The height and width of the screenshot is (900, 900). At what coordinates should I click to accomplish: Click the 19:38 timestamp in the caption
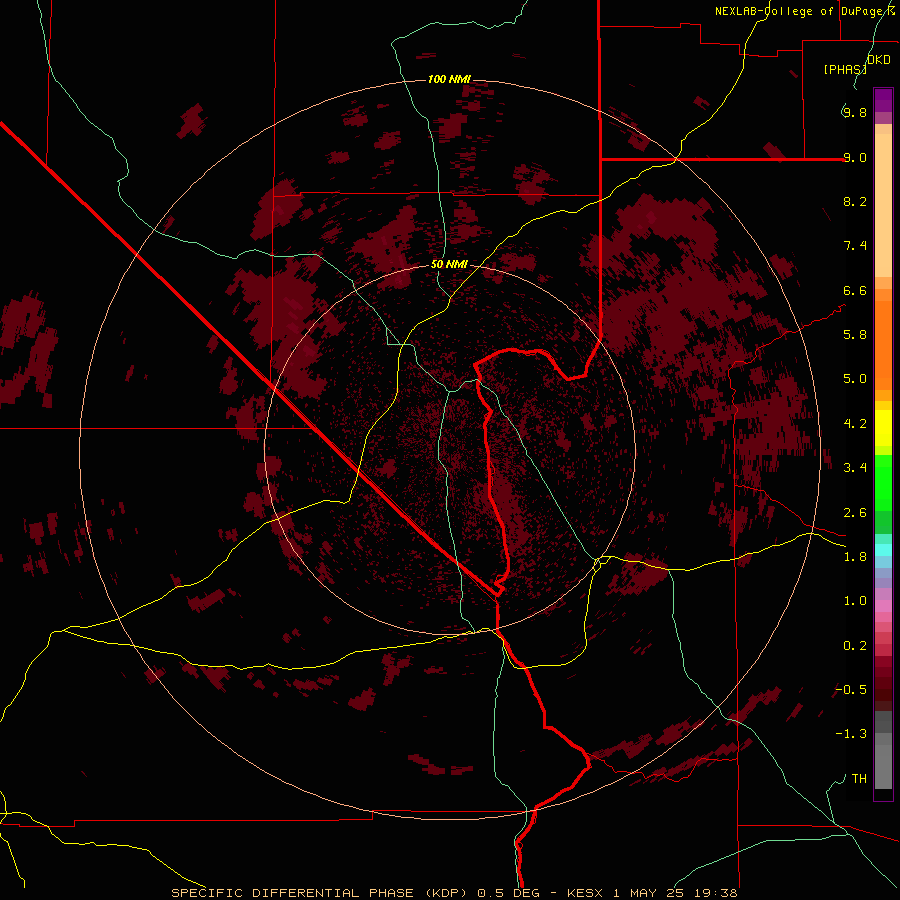pos(718,893)
